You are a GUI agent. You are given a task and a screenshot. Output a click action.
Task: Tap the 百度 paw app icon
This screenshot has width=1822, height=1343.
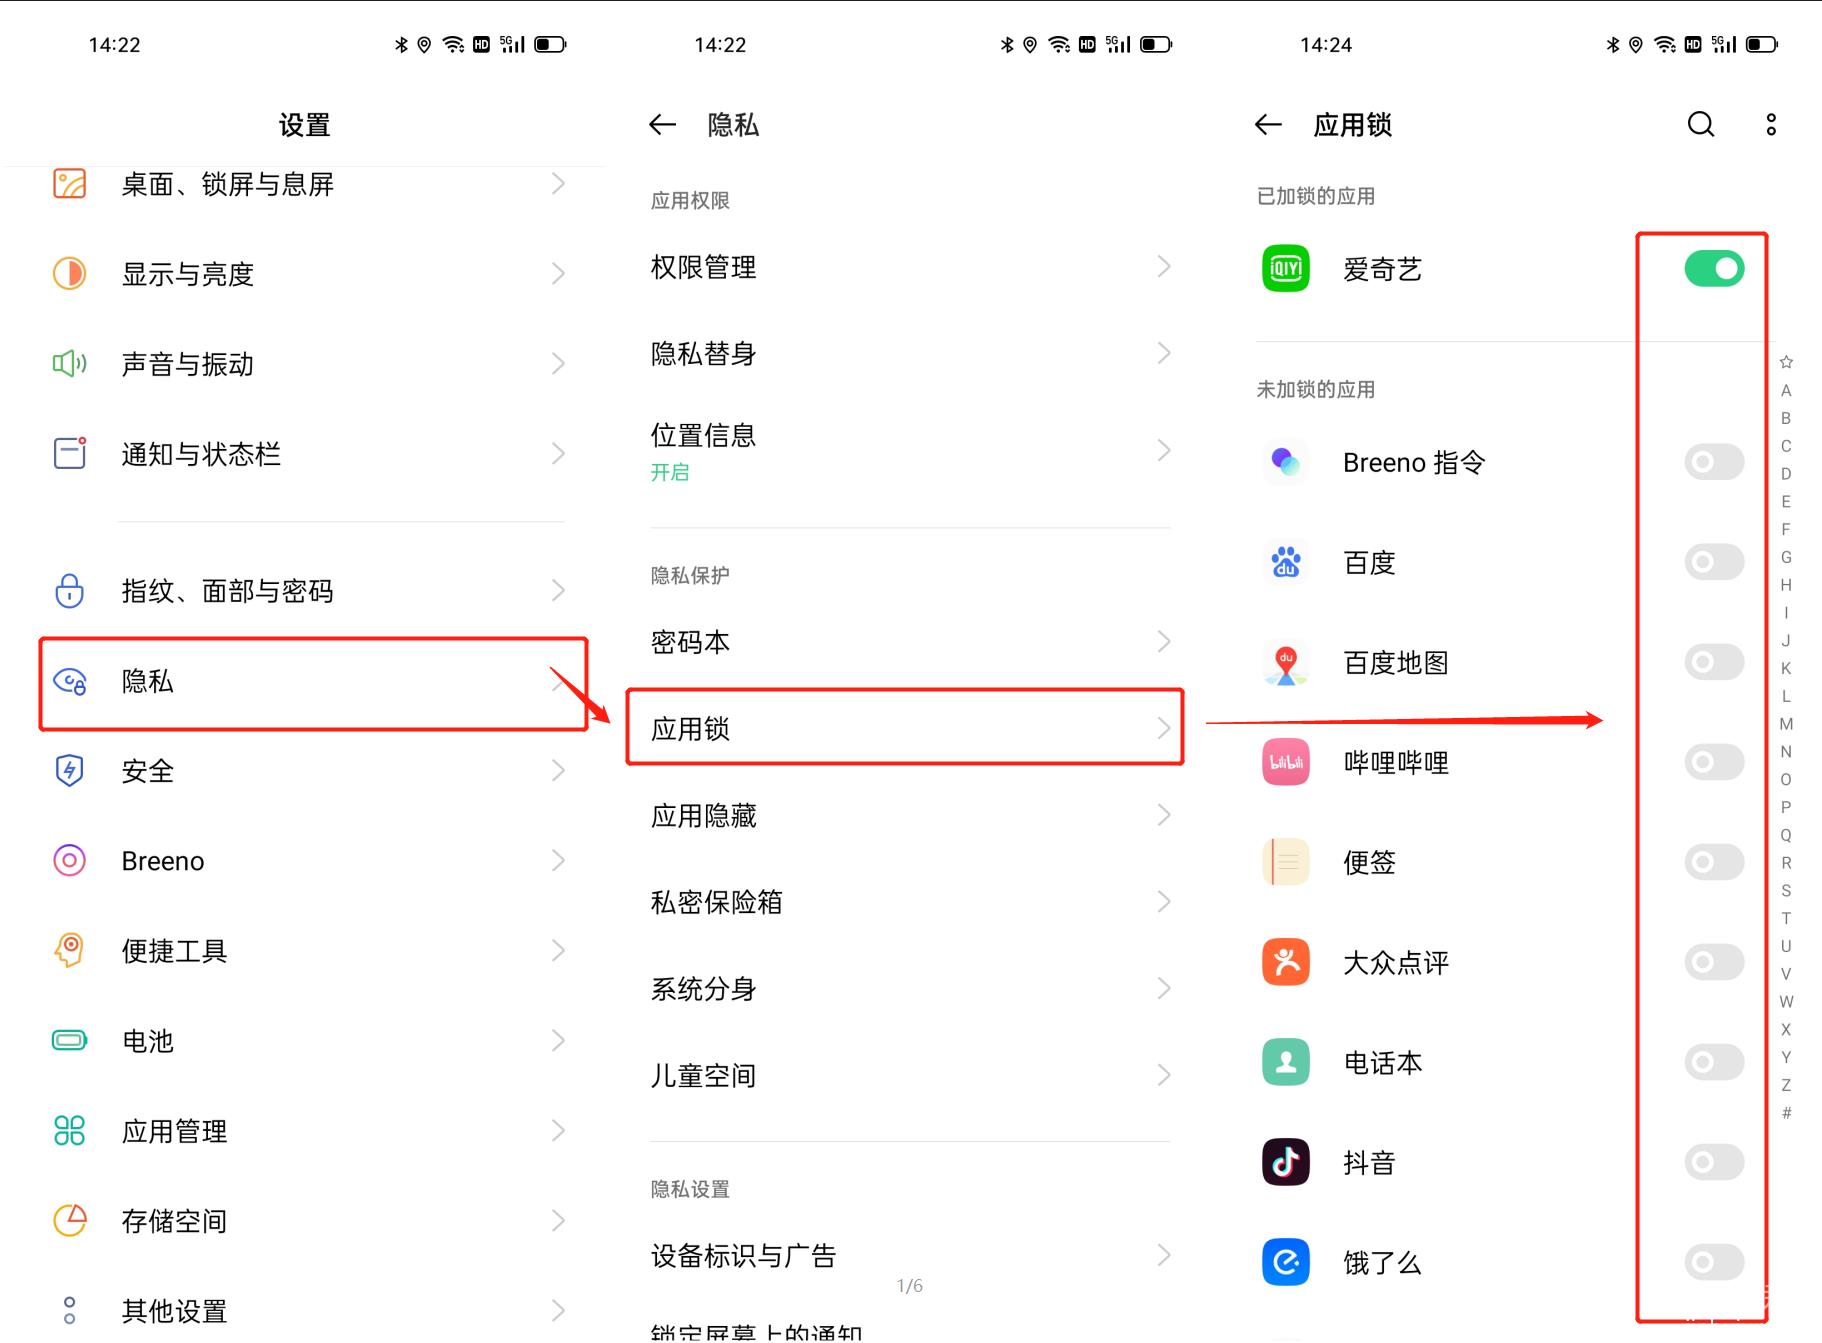tap(1286, 562)
